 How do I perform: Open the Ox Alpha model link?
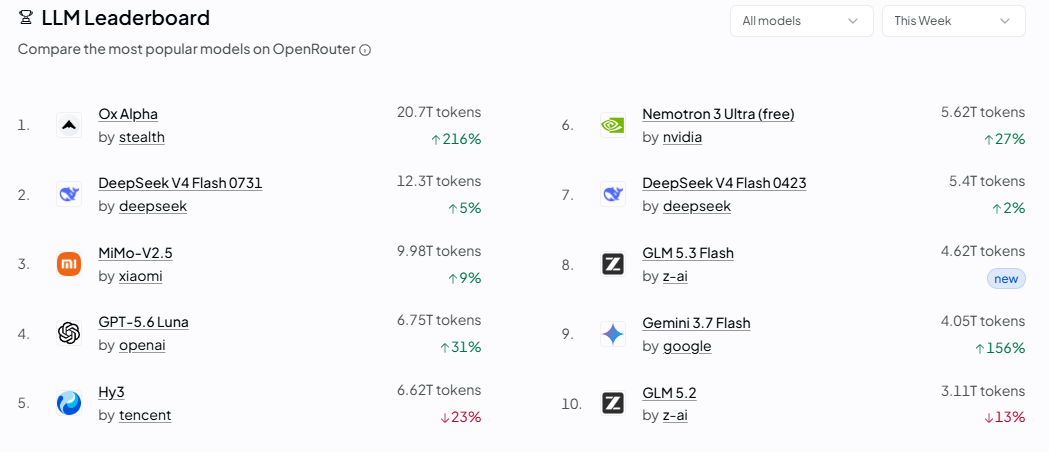pyautogui.click(x=128, y=114)
